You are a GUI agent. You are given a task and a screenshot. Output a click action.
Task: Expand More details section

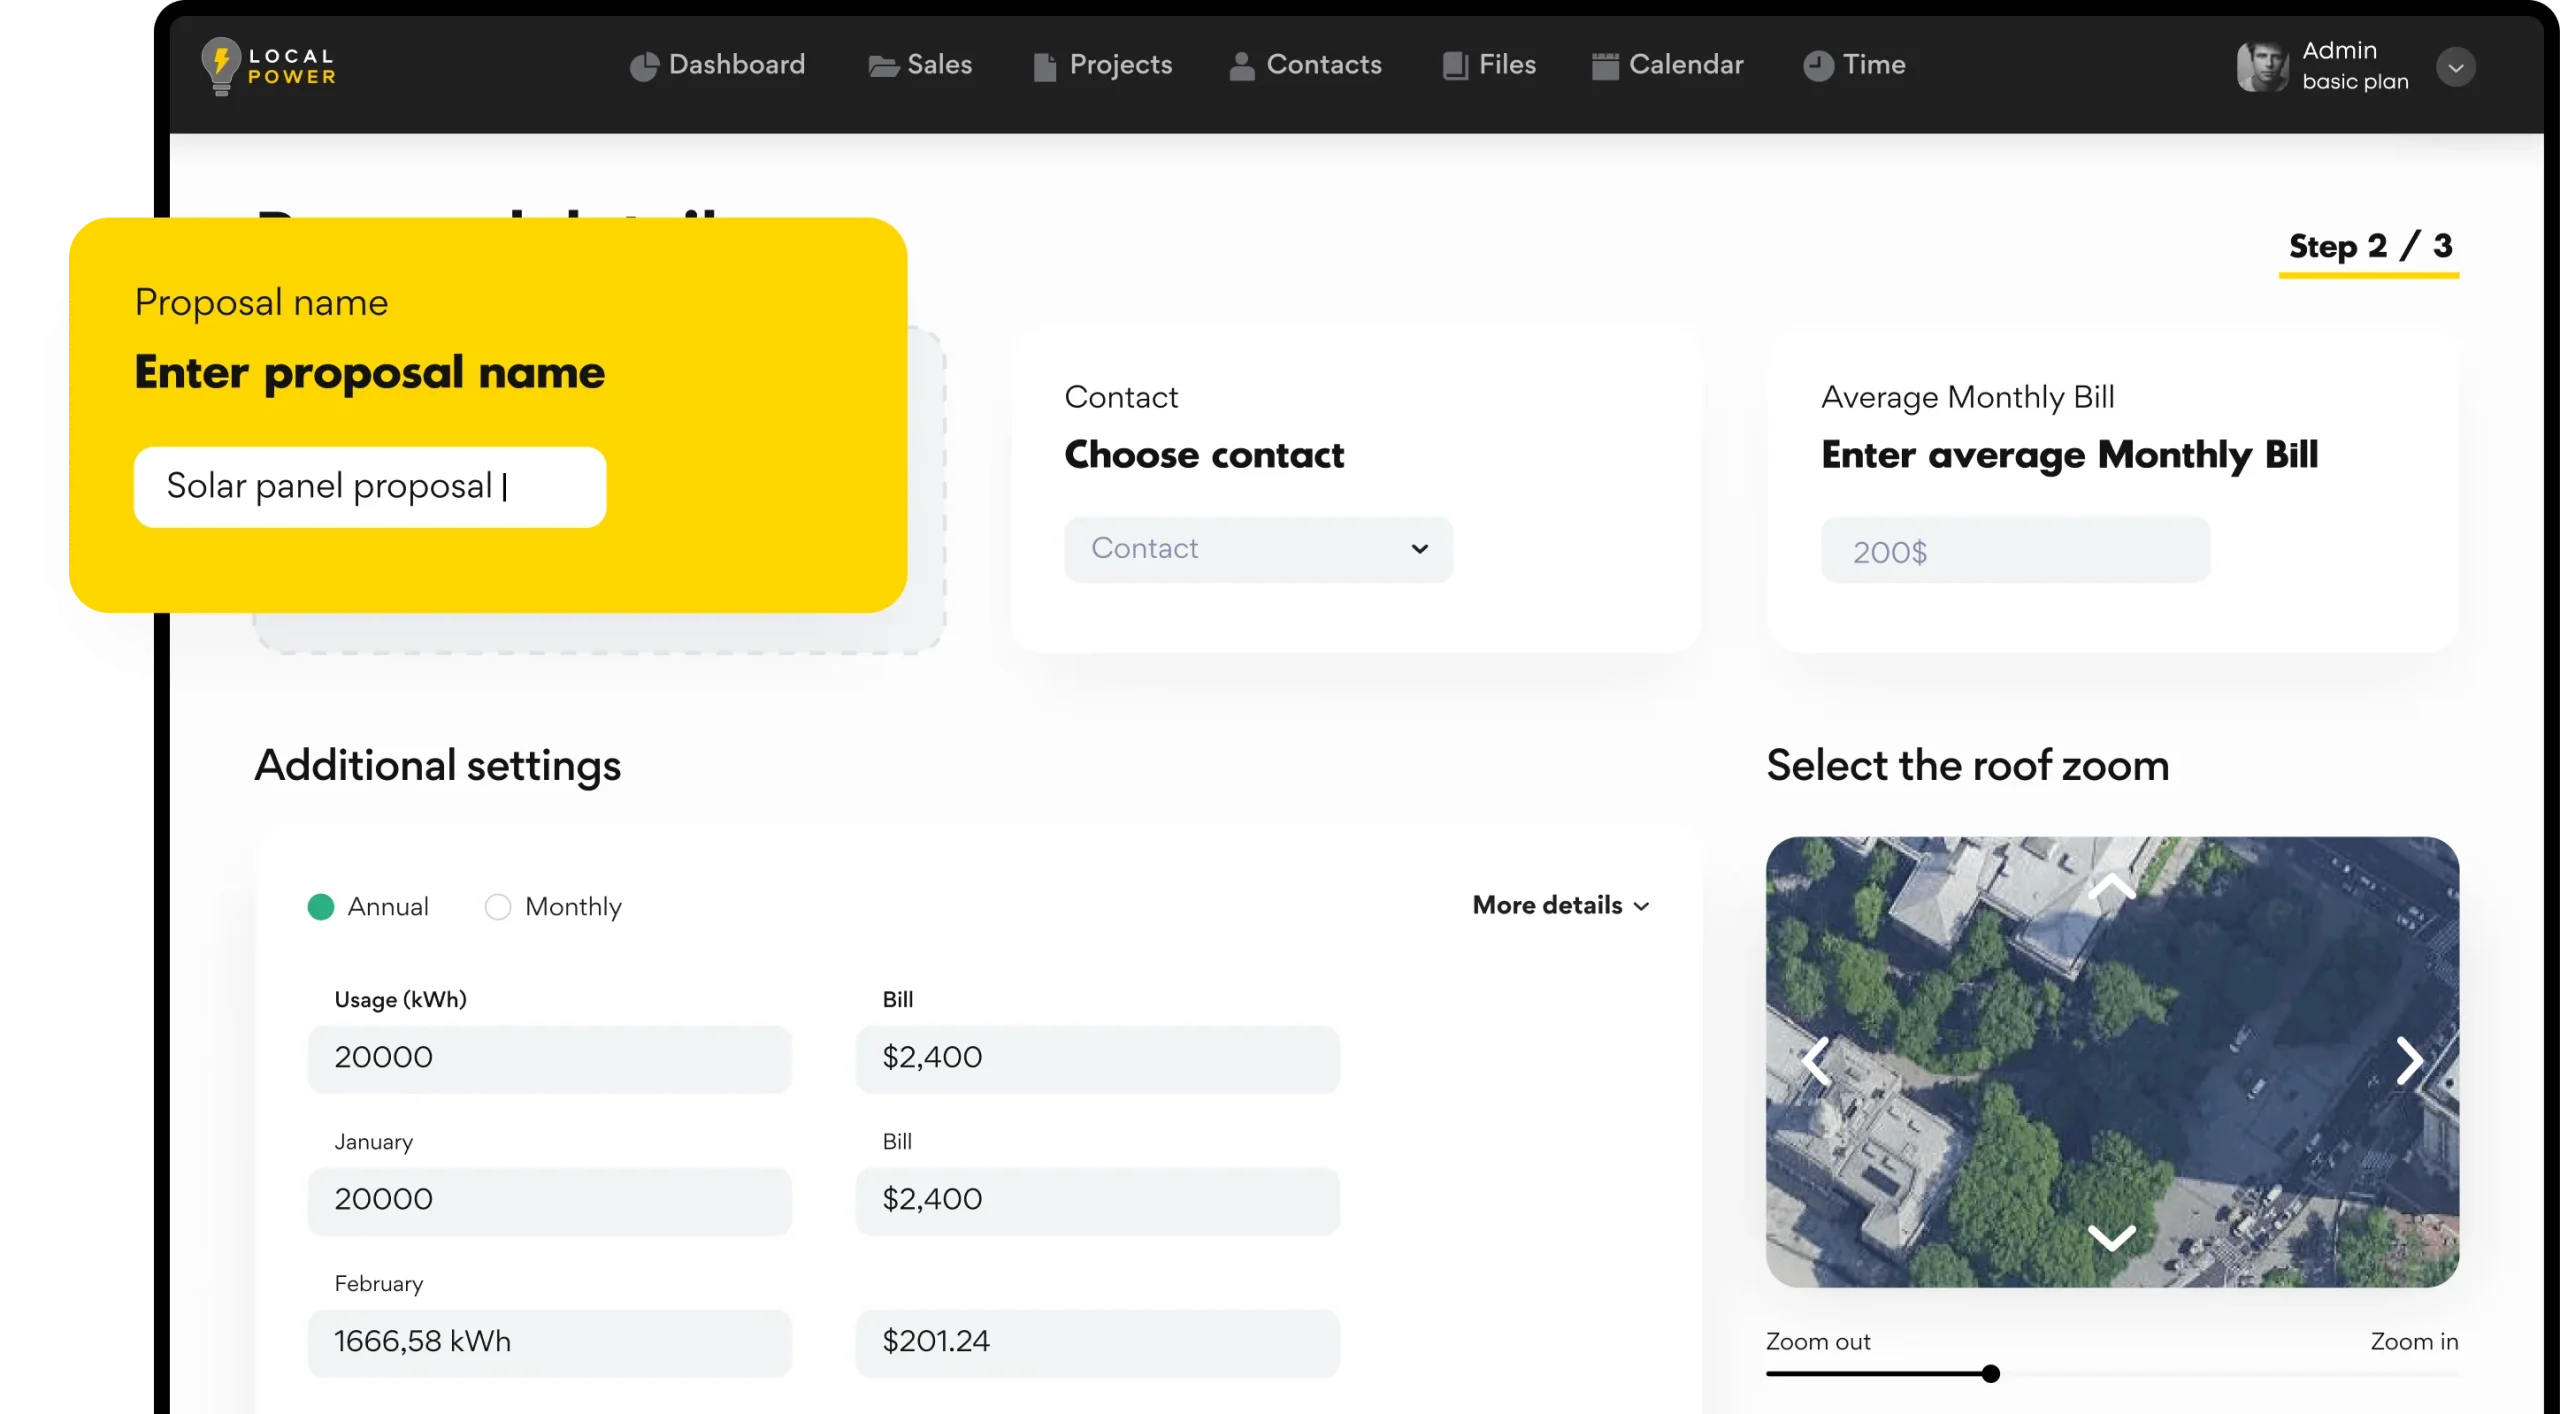click(1560, 906)
